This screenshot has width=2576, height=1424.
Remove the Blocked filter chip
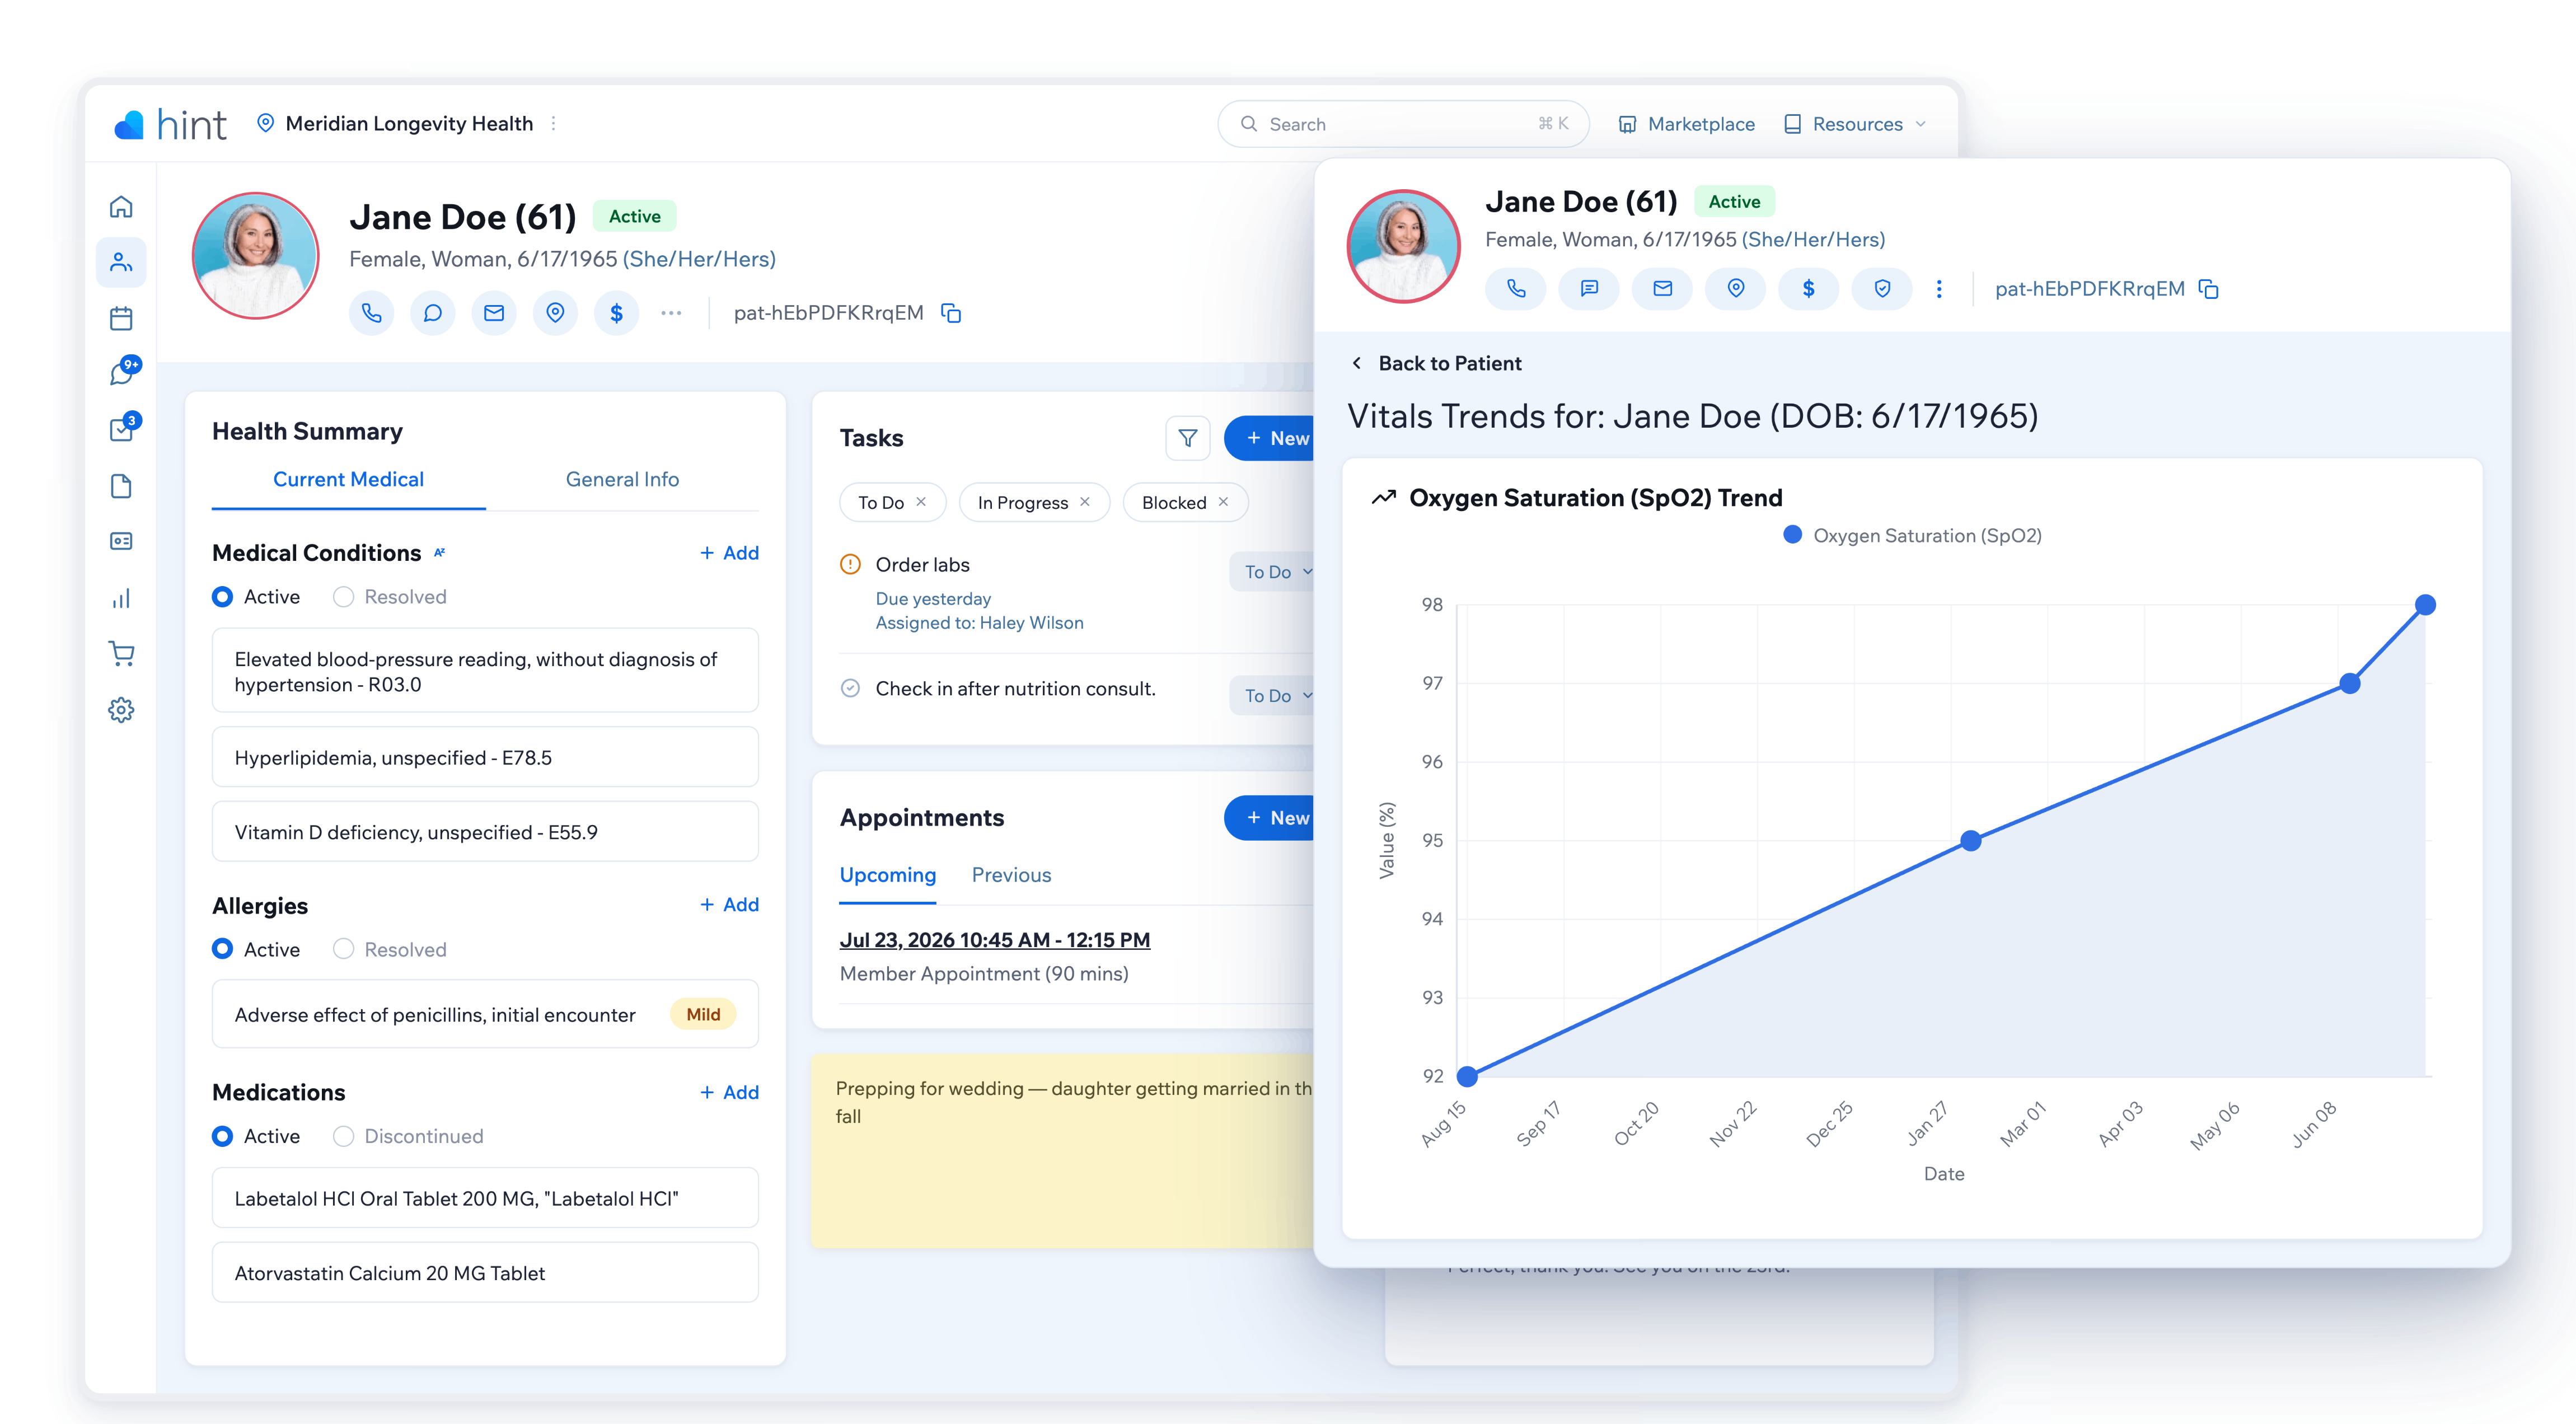click(x=1223, y=502)
